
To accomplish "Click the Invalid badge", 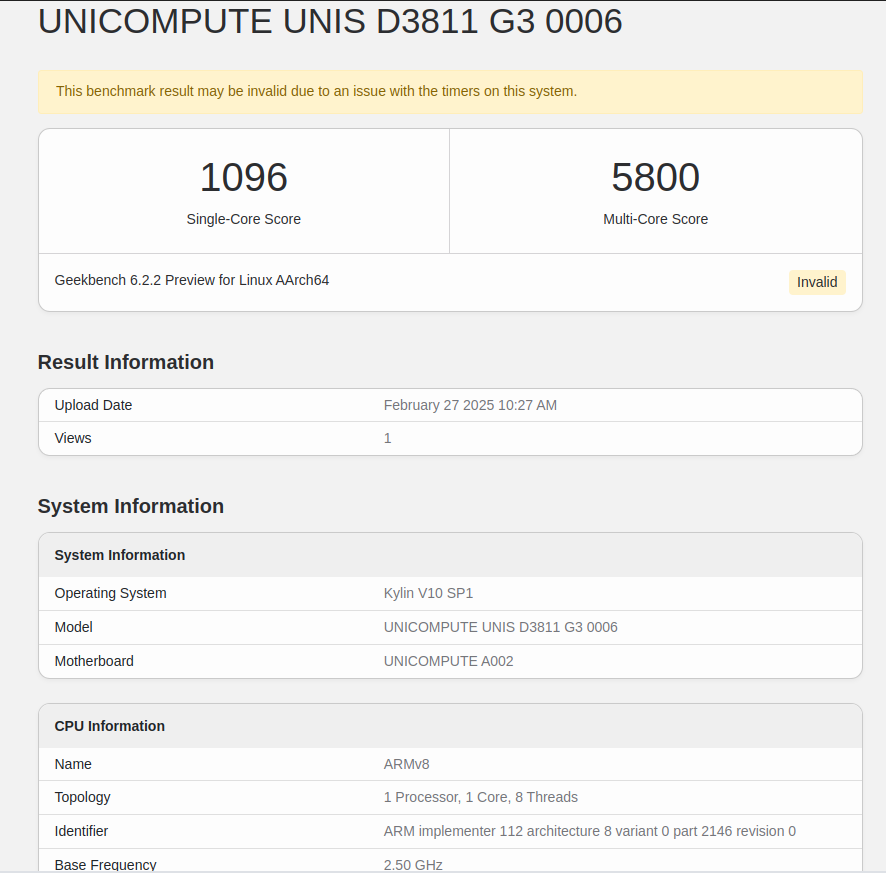I will [x=817, y=282].
